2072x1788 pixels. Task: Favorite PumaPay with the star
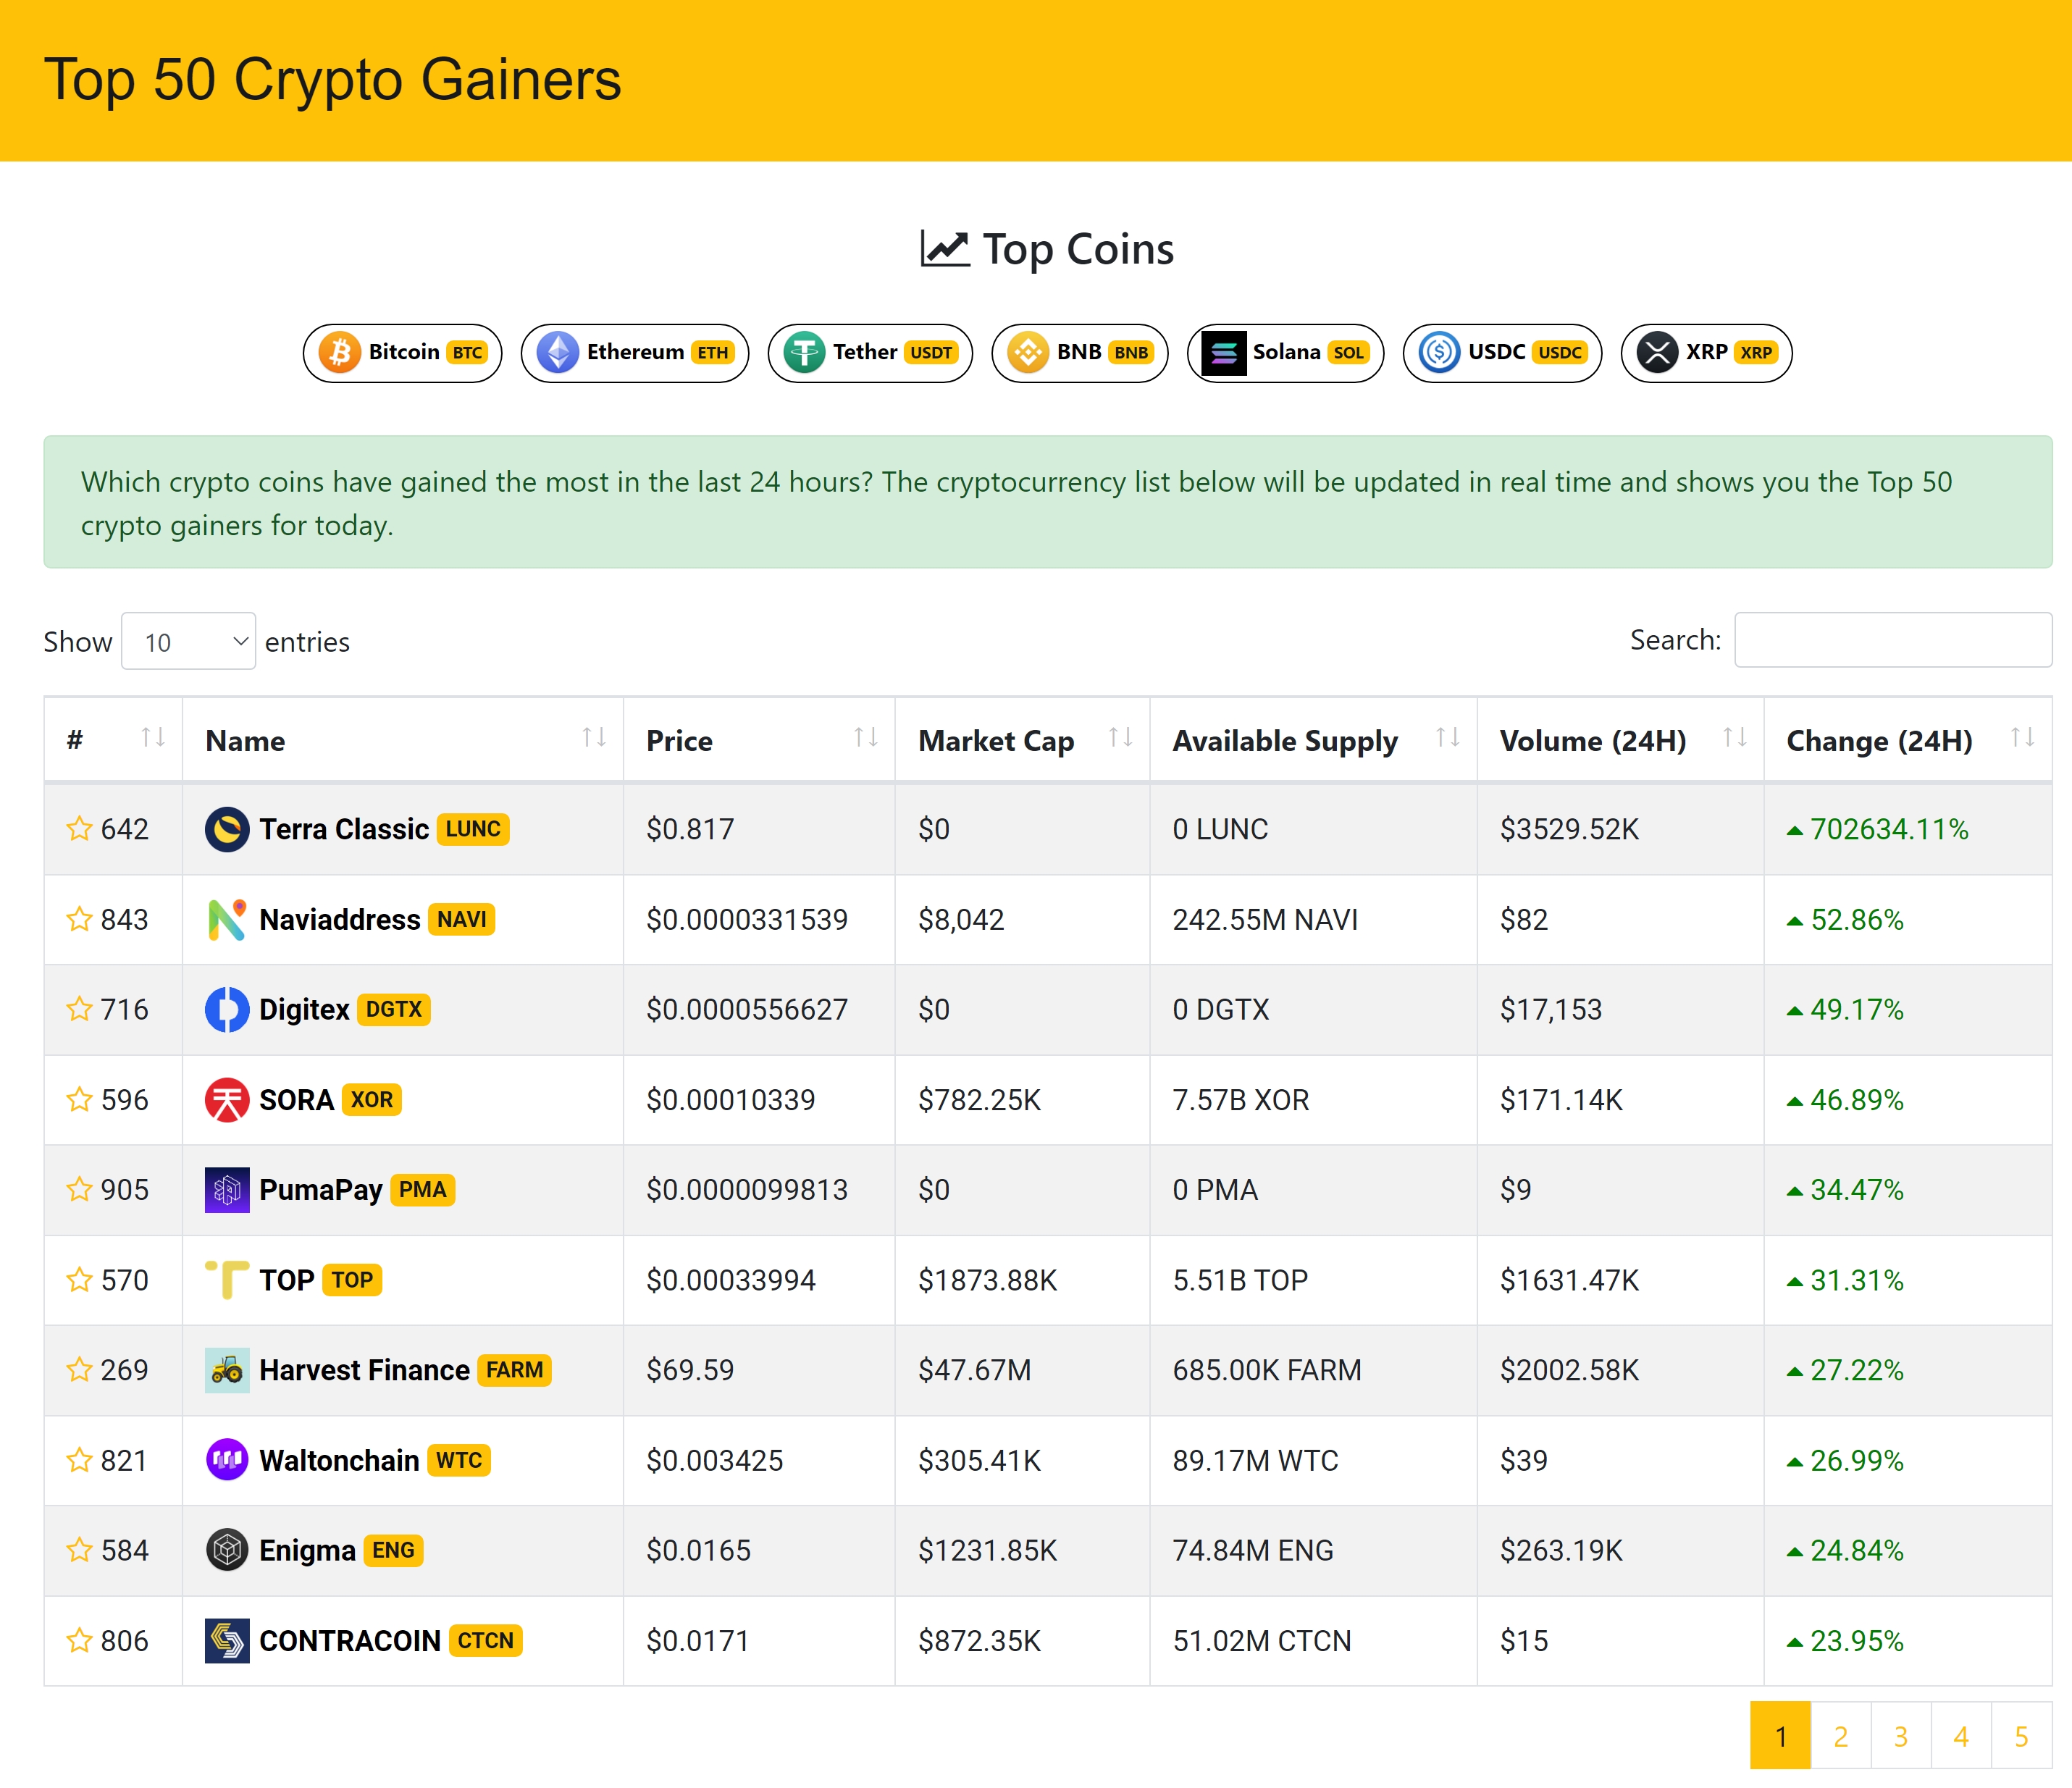click(80, 1189)
